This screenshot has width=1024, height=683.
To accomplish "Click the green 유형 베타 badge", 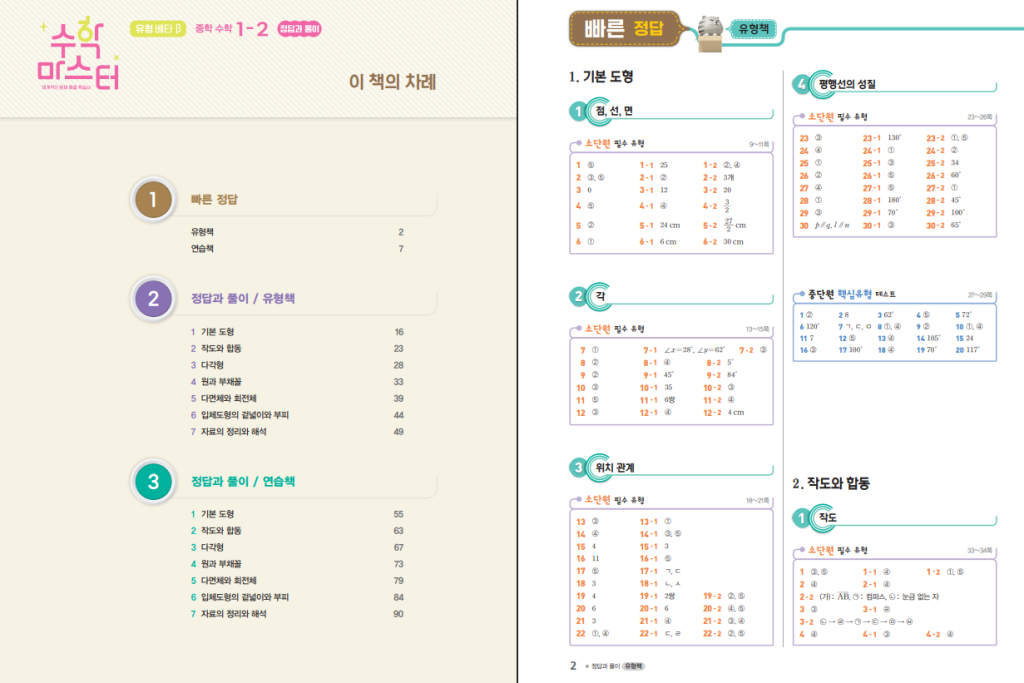I will click(x=158, y=29).
